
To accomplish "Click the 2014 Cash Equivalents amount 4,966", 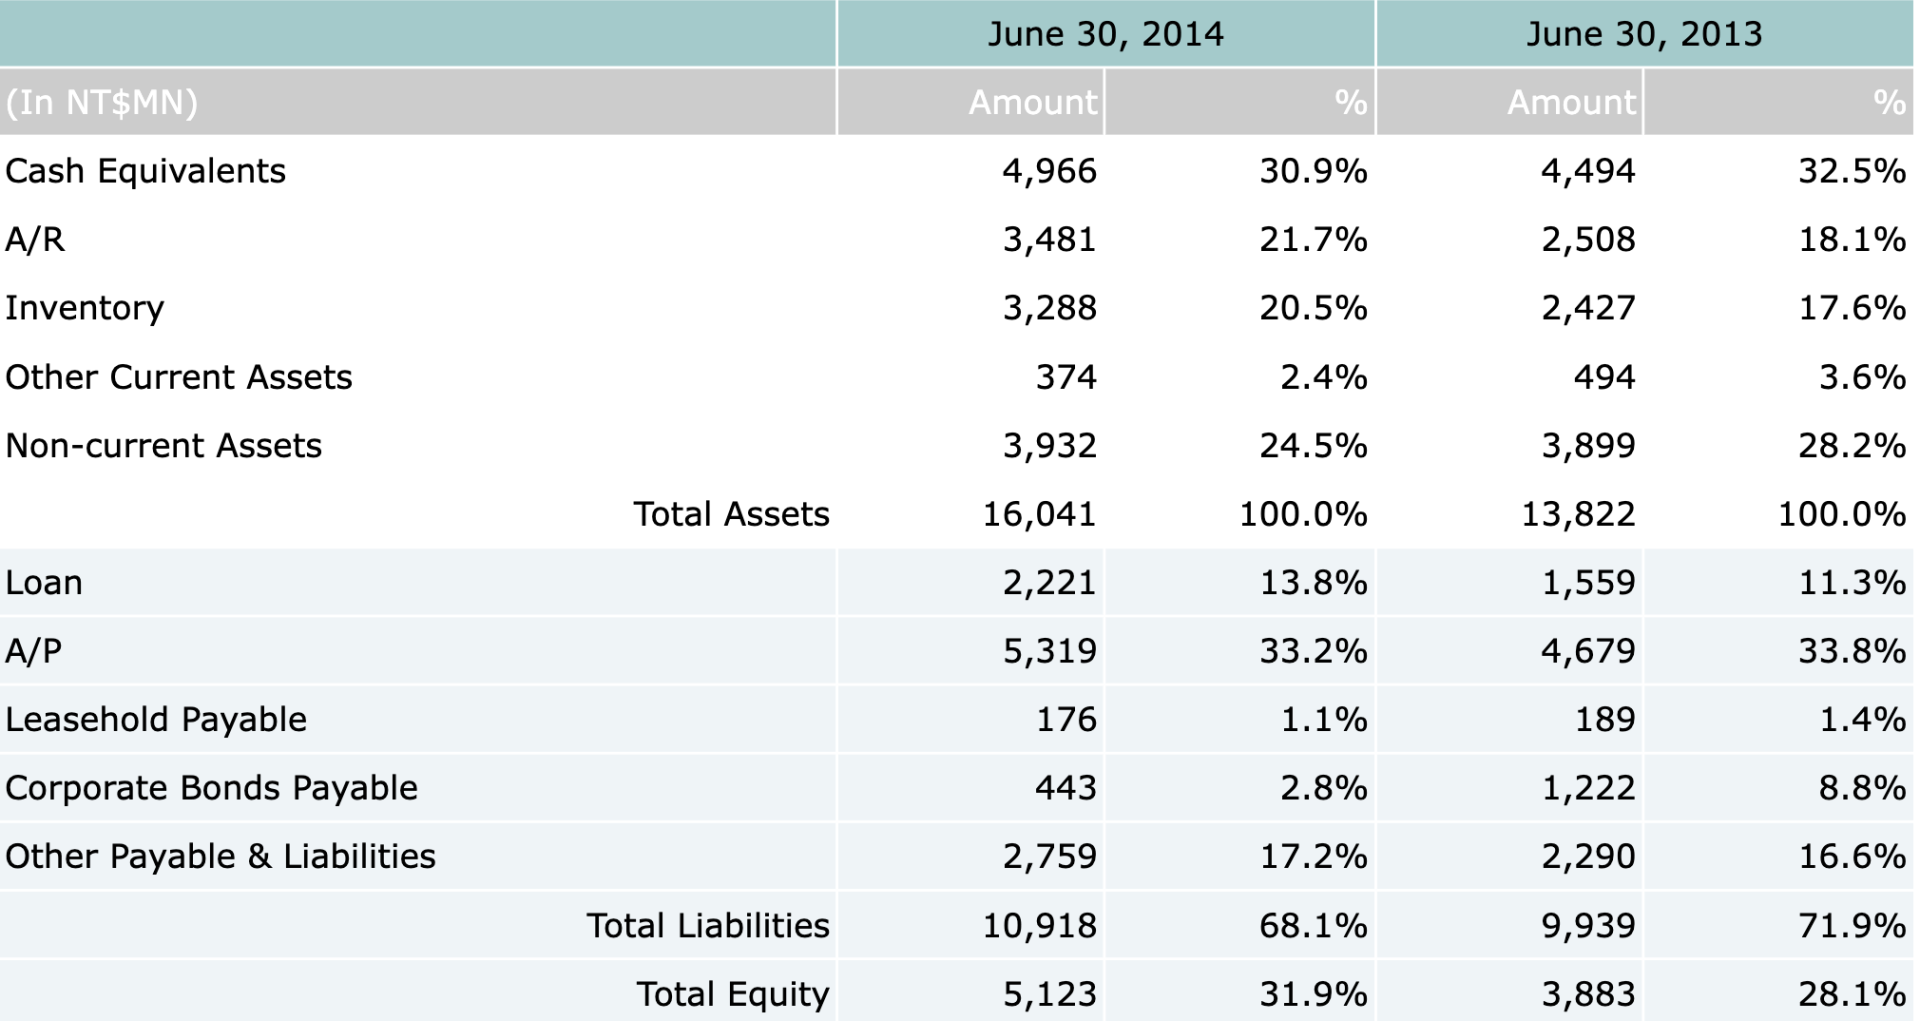I will (1049, 171).
